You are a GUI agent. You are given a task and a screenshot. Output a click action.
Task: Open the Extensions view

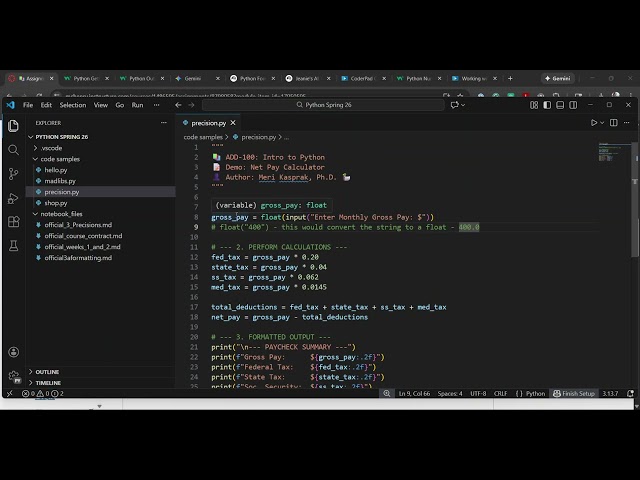13,221
